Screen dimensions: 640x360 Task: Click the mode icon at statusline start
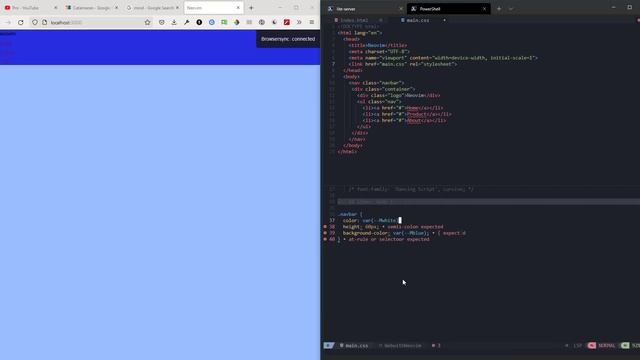point(328,346)
